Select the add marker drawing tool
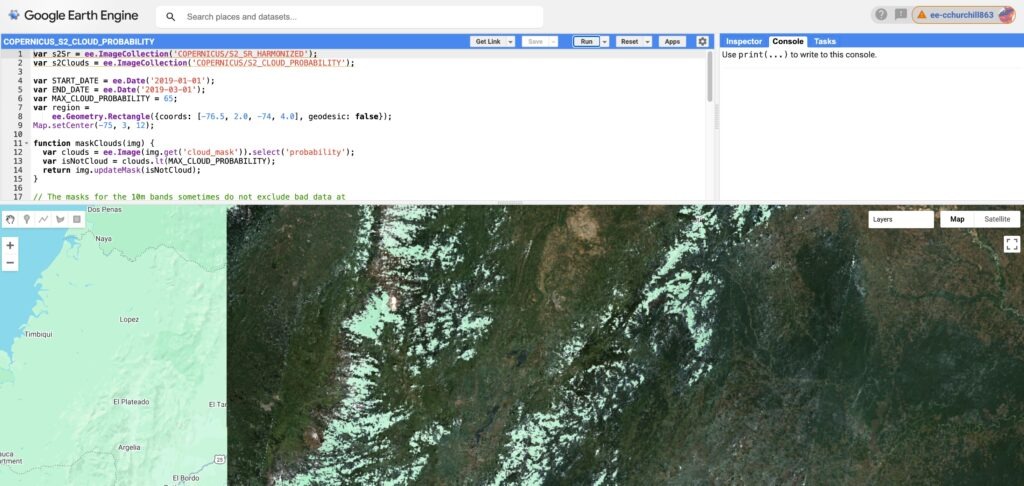 (x=26, y=219)
